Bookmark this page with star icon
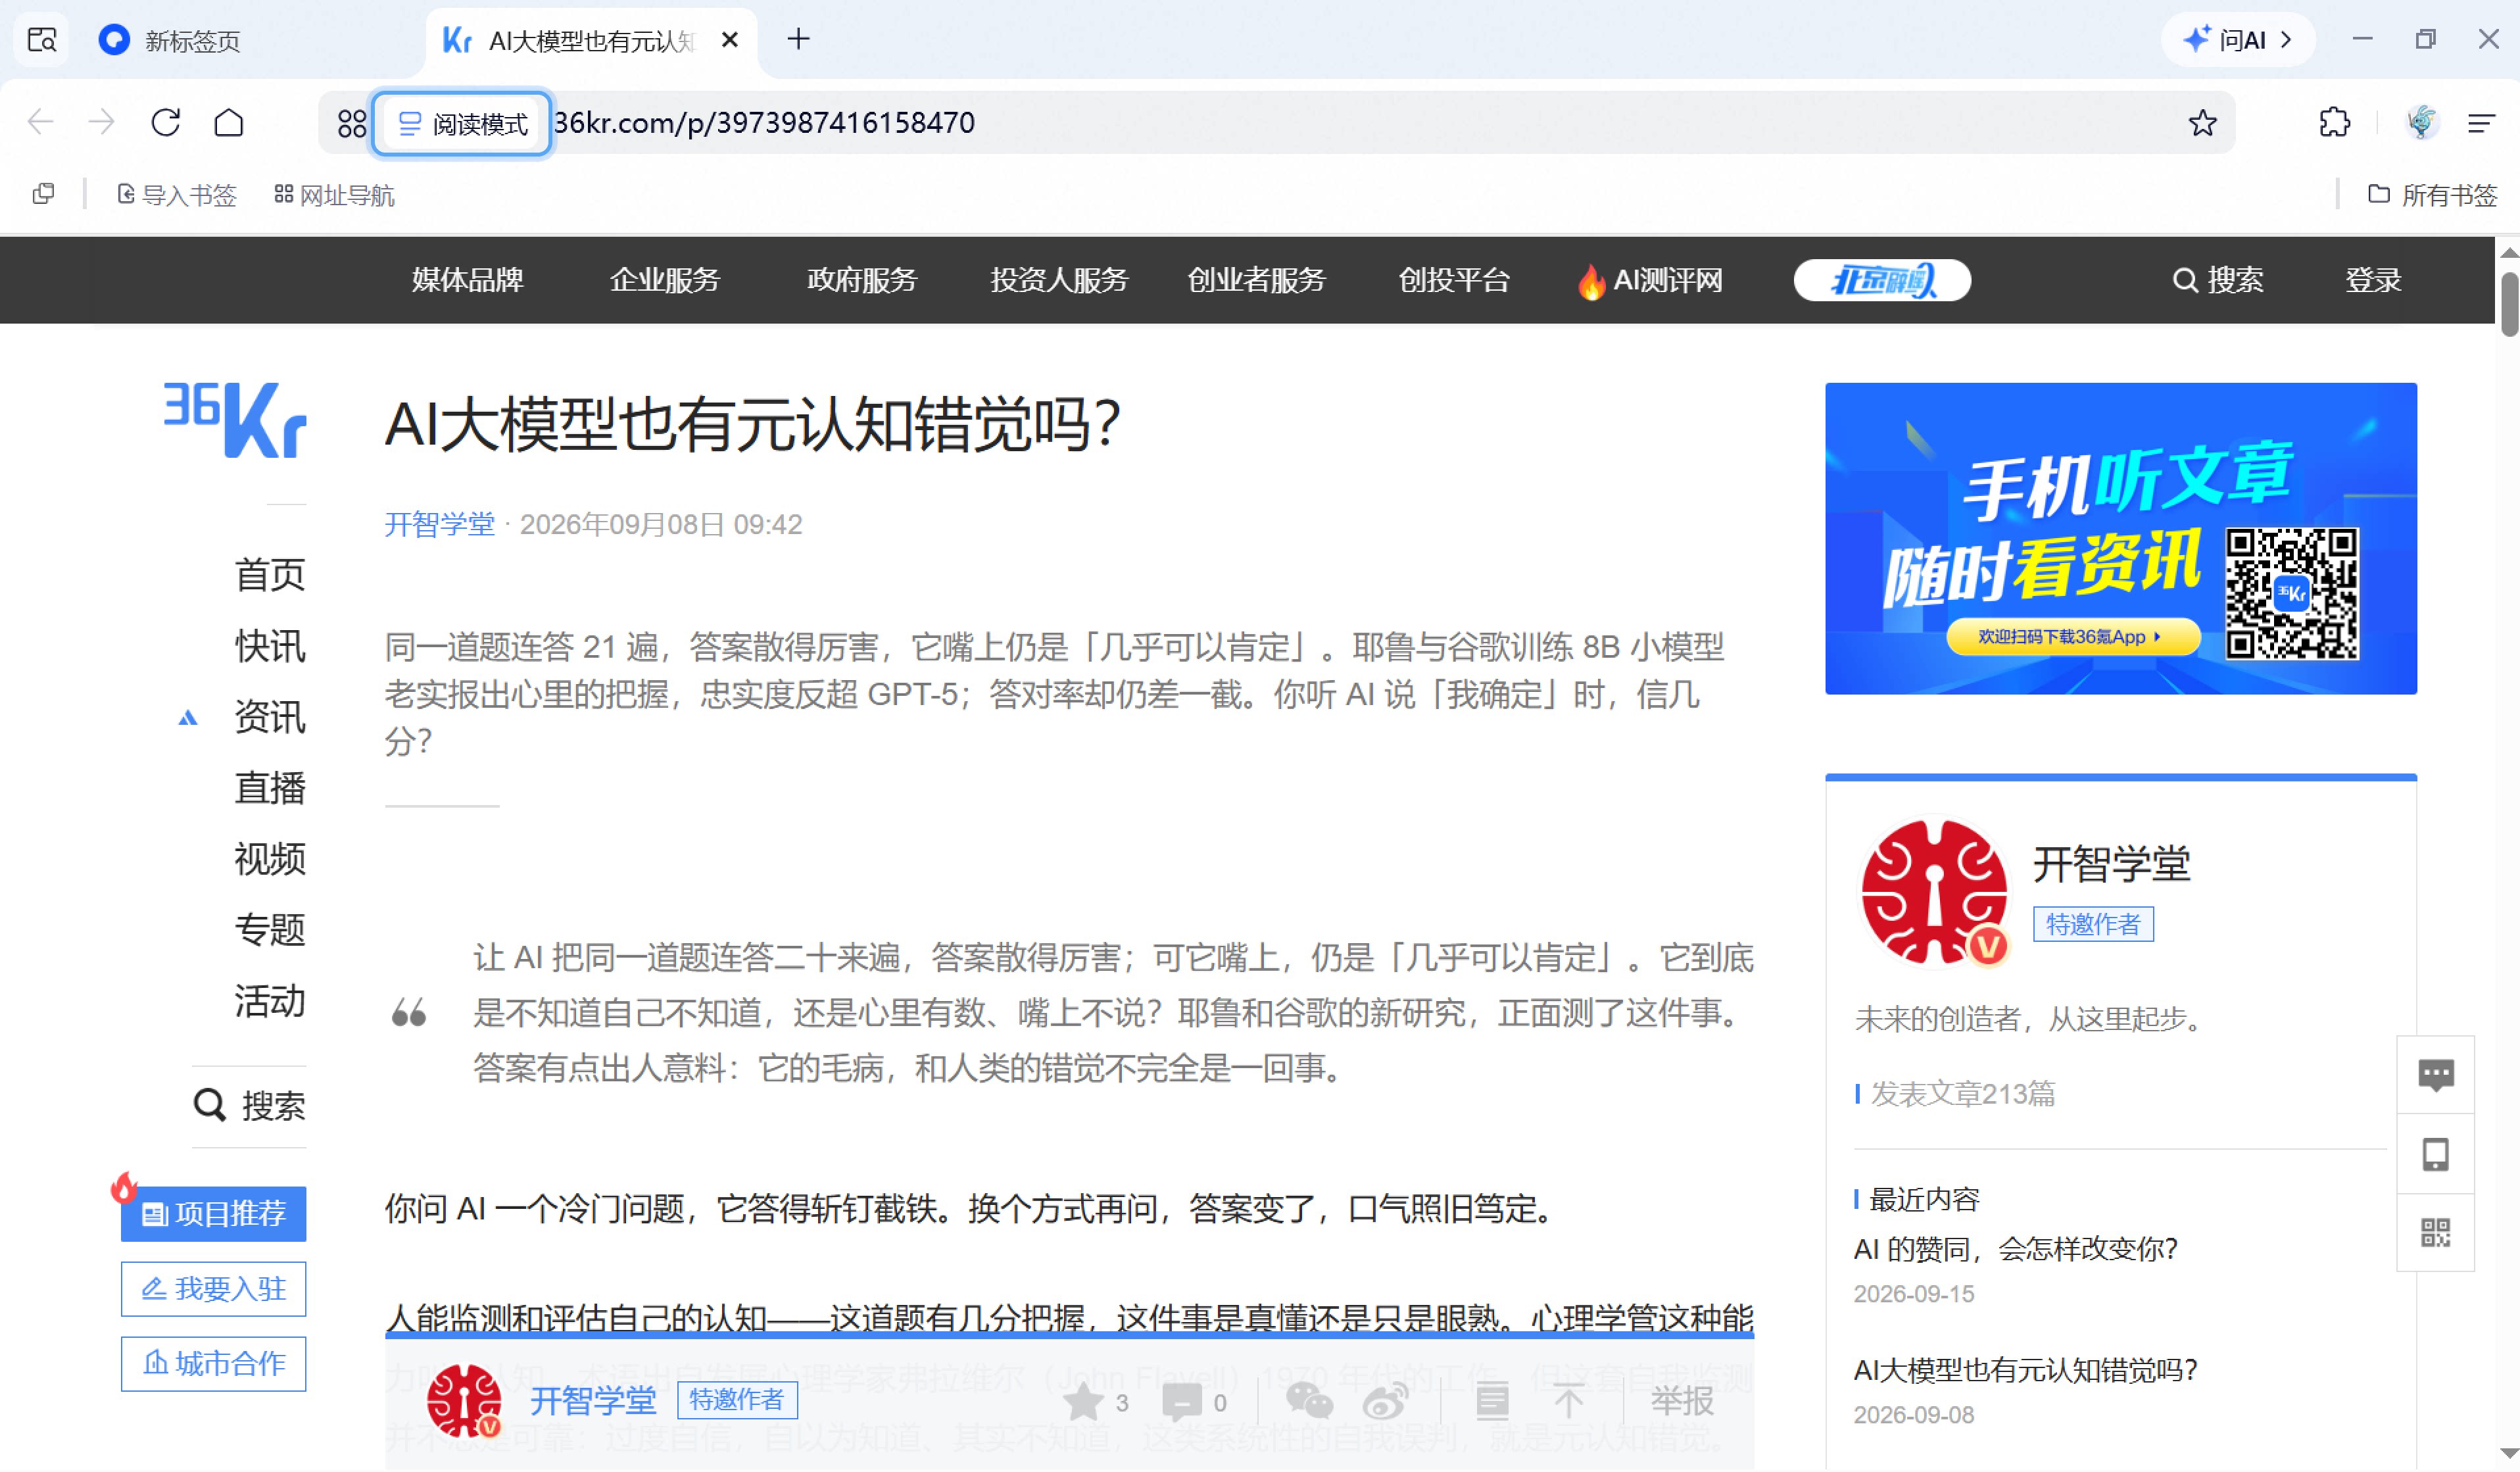This screenshot has height=1472, width=2520. coord(2202,123)
